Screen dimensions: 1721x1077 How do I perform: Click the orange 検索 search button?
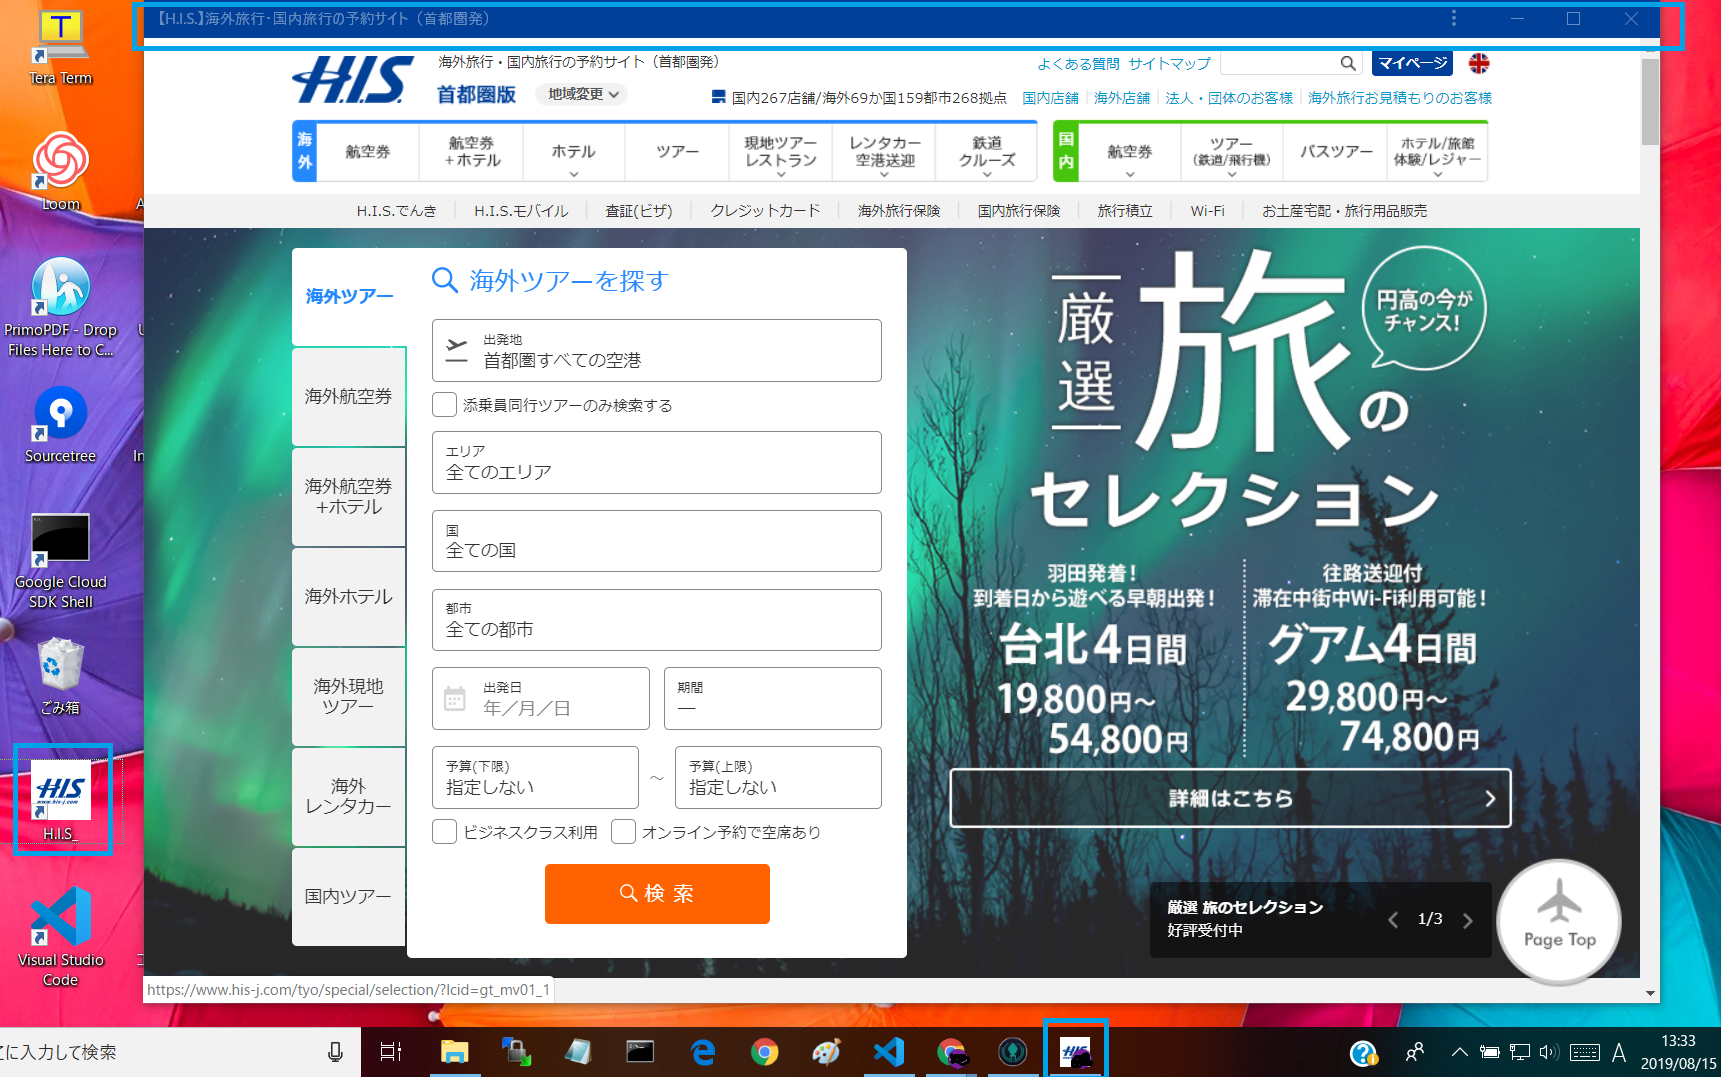656,893
